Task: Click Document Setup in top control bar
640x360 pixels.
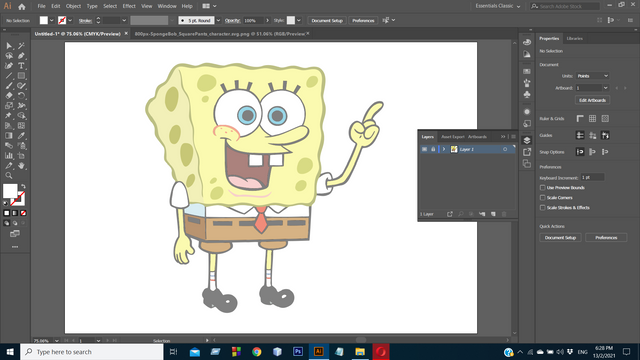Action: coord(327,20)
